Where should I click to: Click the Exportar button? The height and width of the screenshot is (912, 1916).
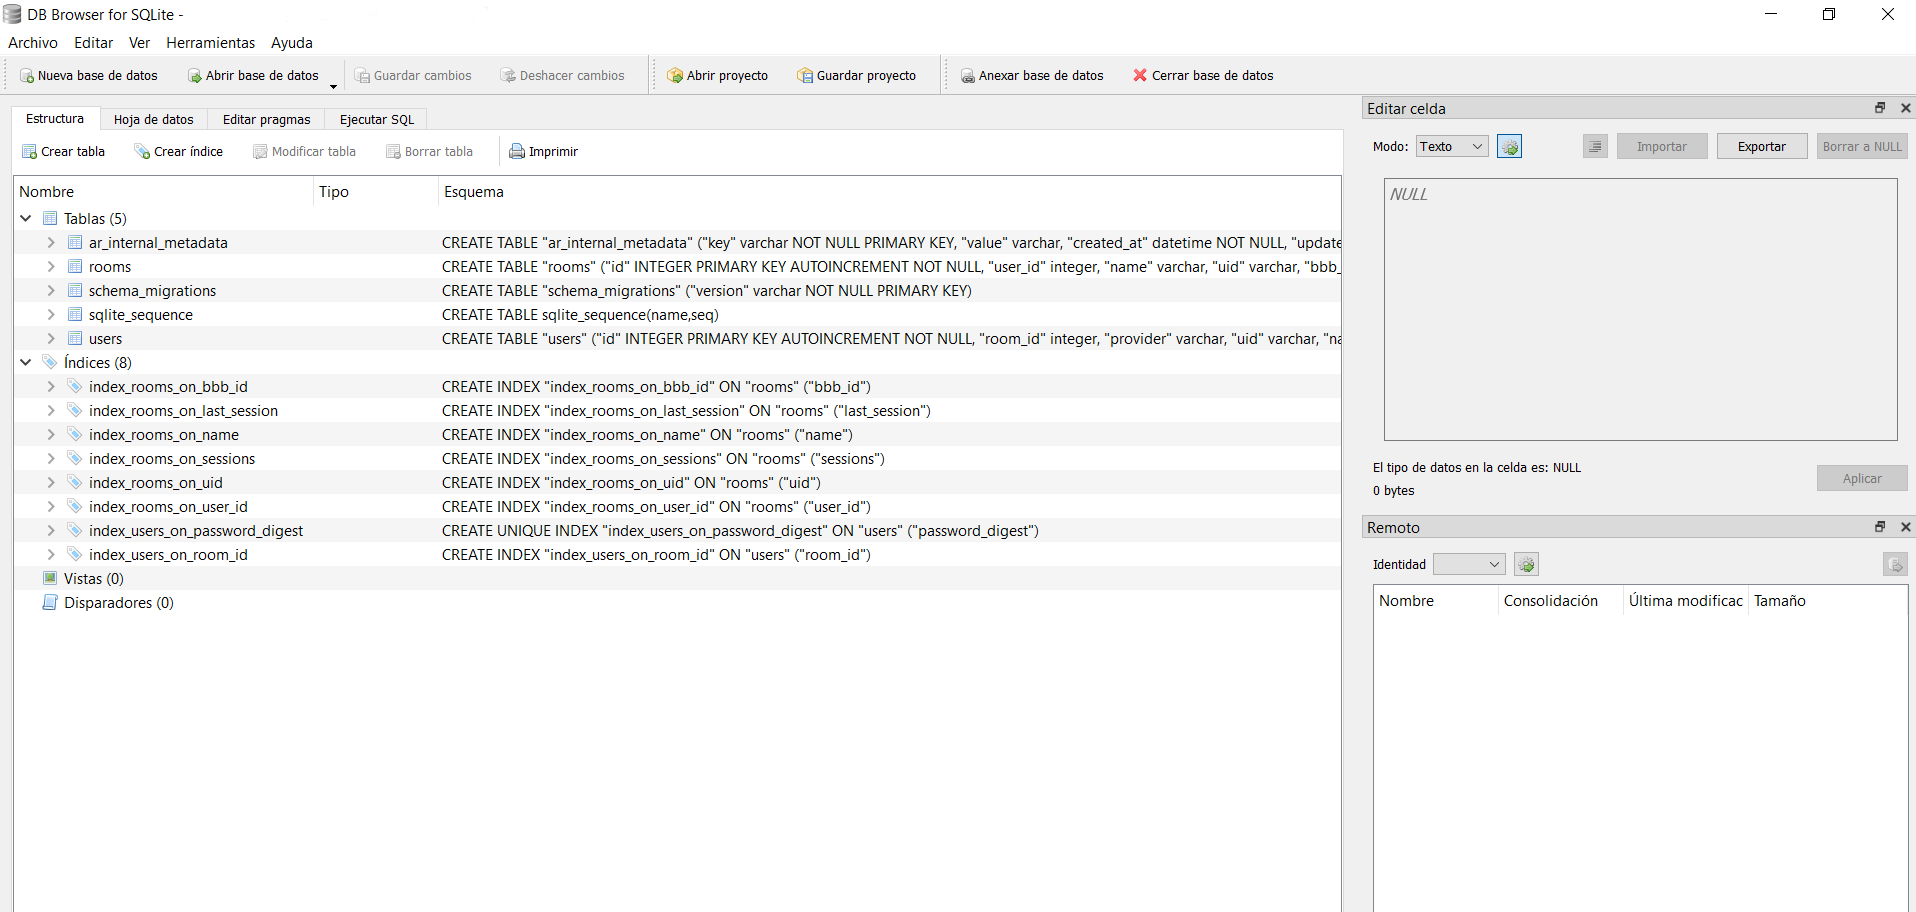pos(1761,147)
